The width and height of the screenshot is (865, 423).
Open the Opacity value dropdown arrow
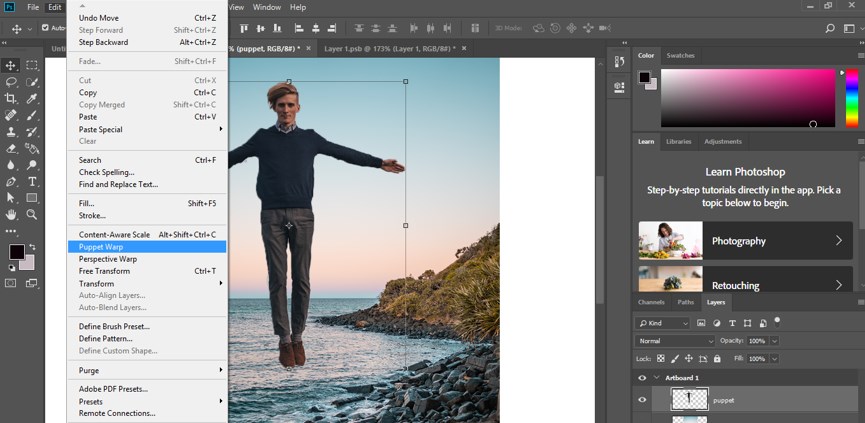tap(774, 341)
